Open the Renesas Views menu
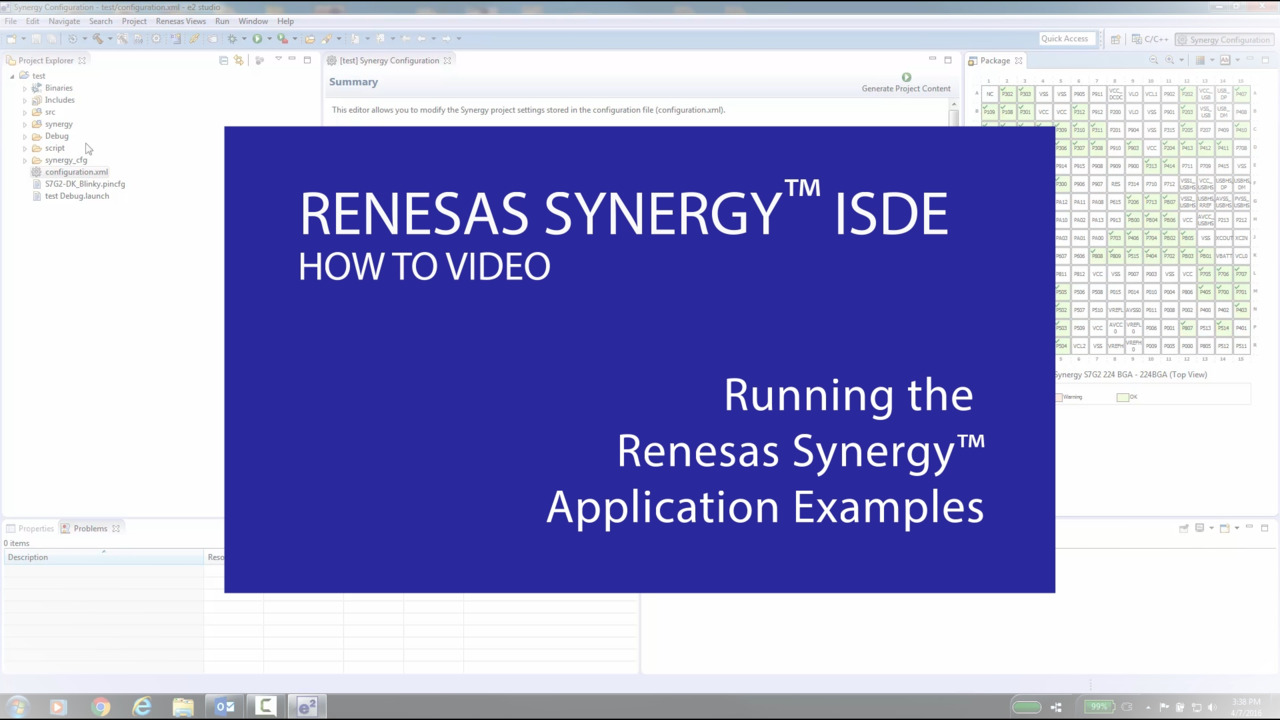Image resolution: width=1280 pixels, height=720 pixels. [x=180, y=21]
